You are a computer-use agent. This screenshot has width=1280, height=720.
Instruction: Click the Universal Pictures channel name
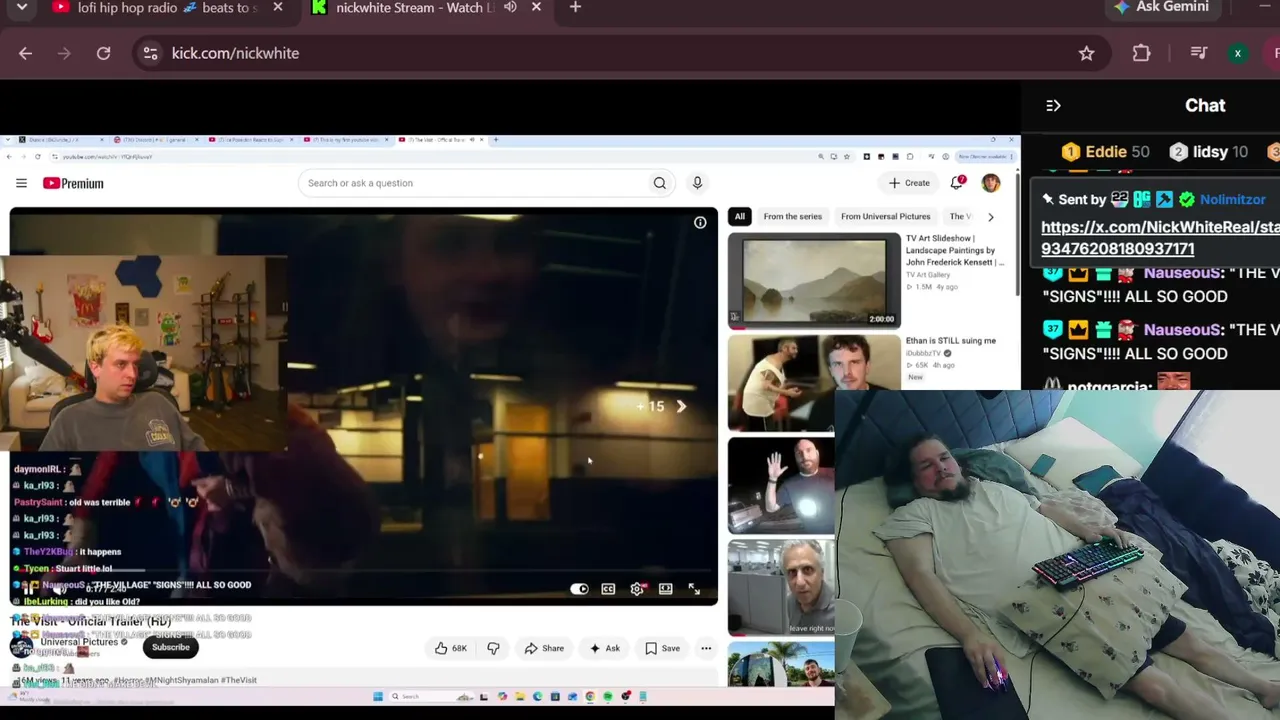(79, 642)
